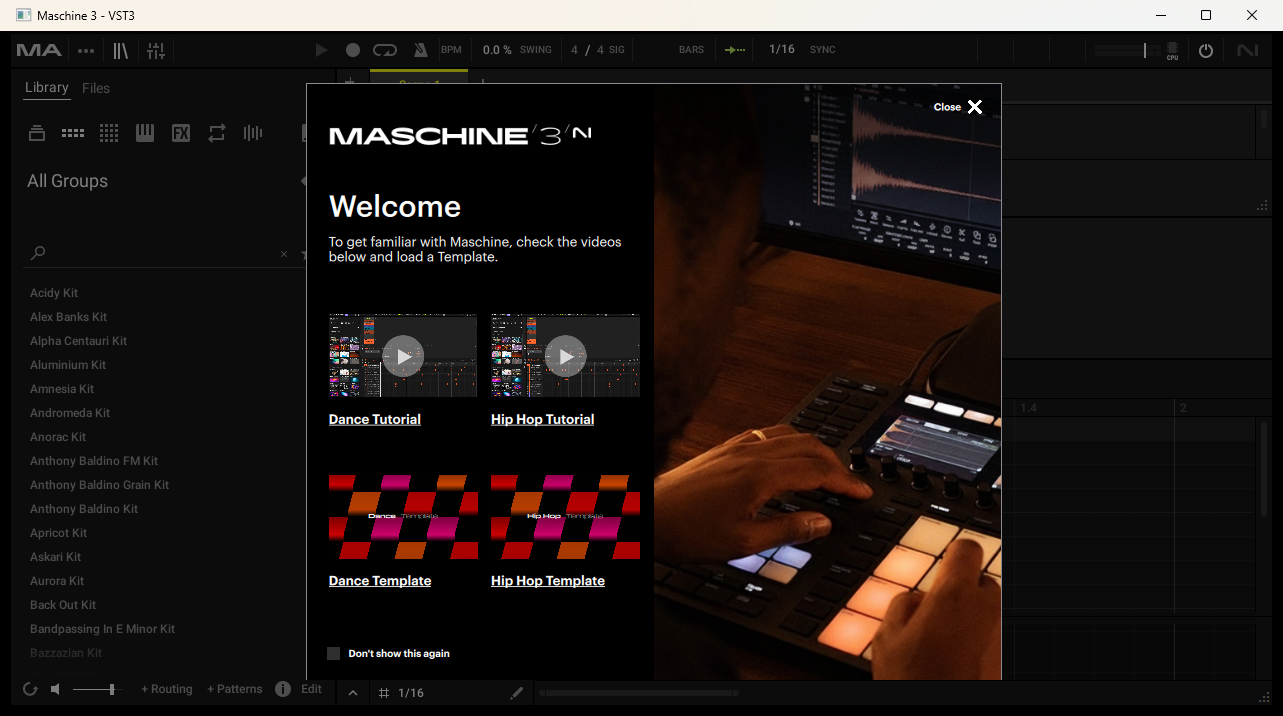Open the Dance Tutorial link

pyautogui.click(x=375, y=419)
